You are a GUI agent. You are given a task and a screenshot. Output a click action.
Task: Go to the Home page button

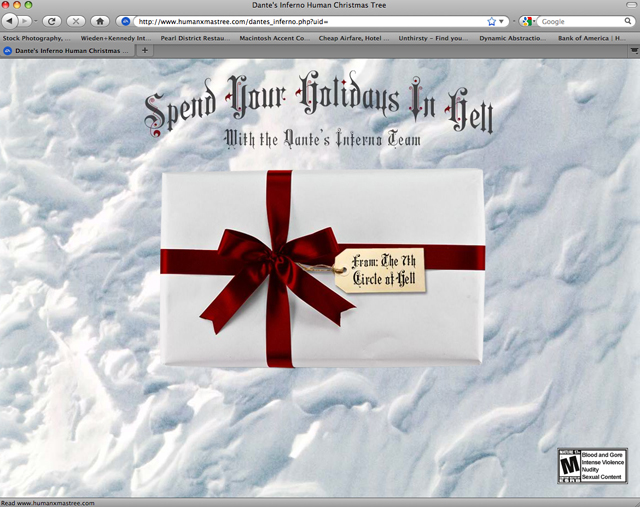tap(100, 21)
